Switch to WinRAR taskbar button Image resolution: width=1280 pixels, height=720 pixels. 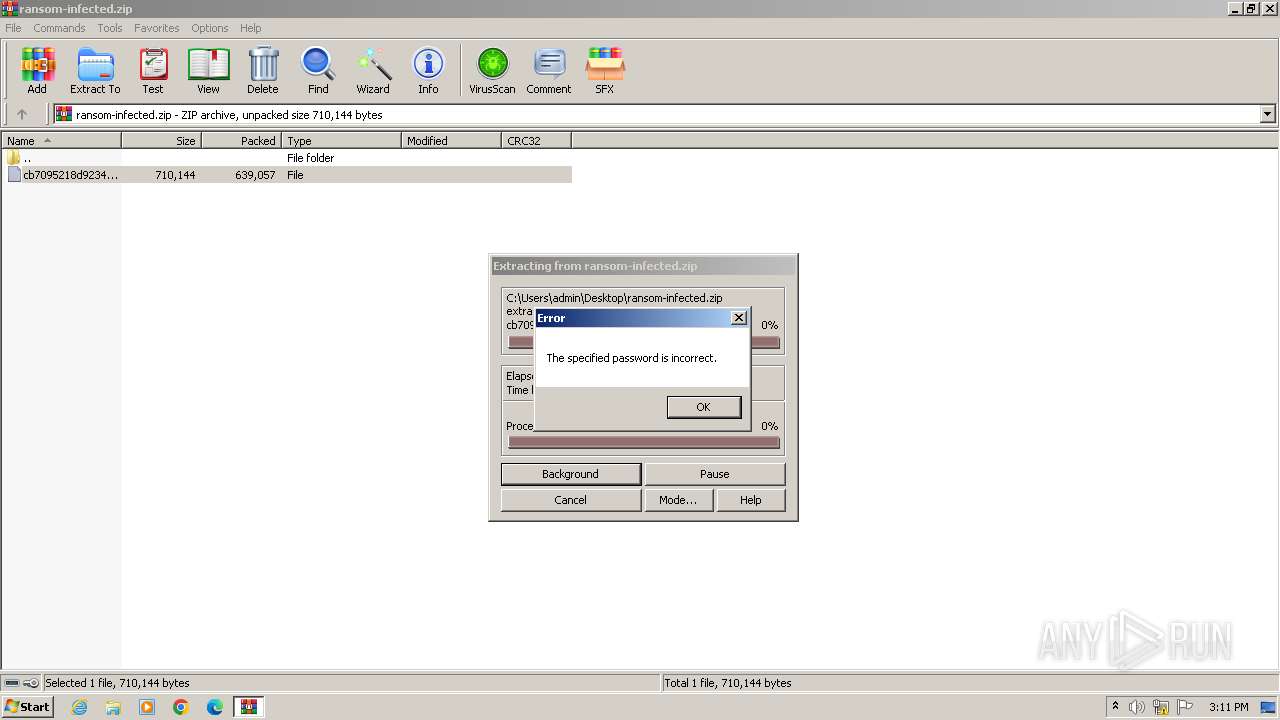tap(249, 707)
